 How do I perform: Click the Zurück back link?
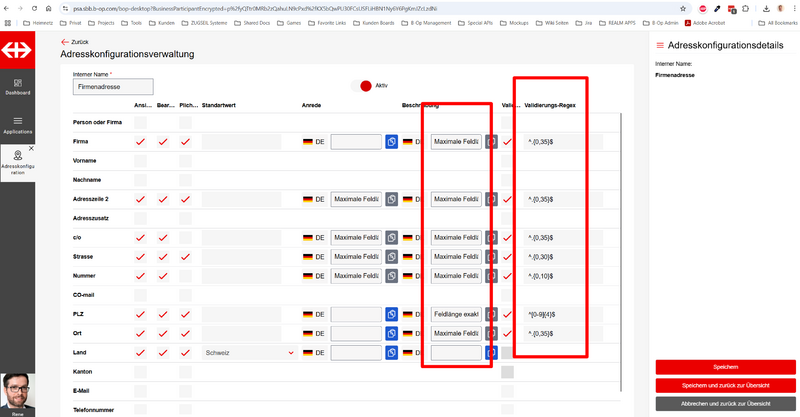72,42
